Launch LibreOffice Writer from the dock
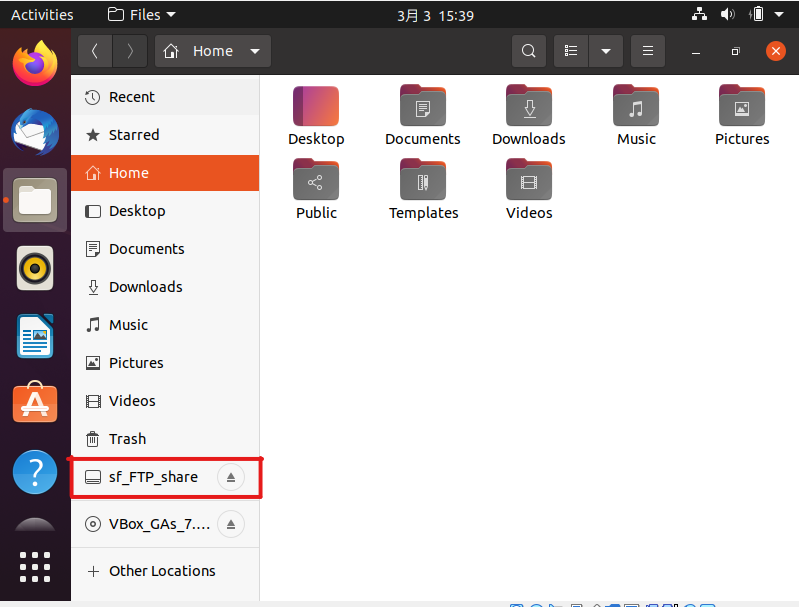Image resolution: width=799 pixels, height=607 pixels. (35, 336)
